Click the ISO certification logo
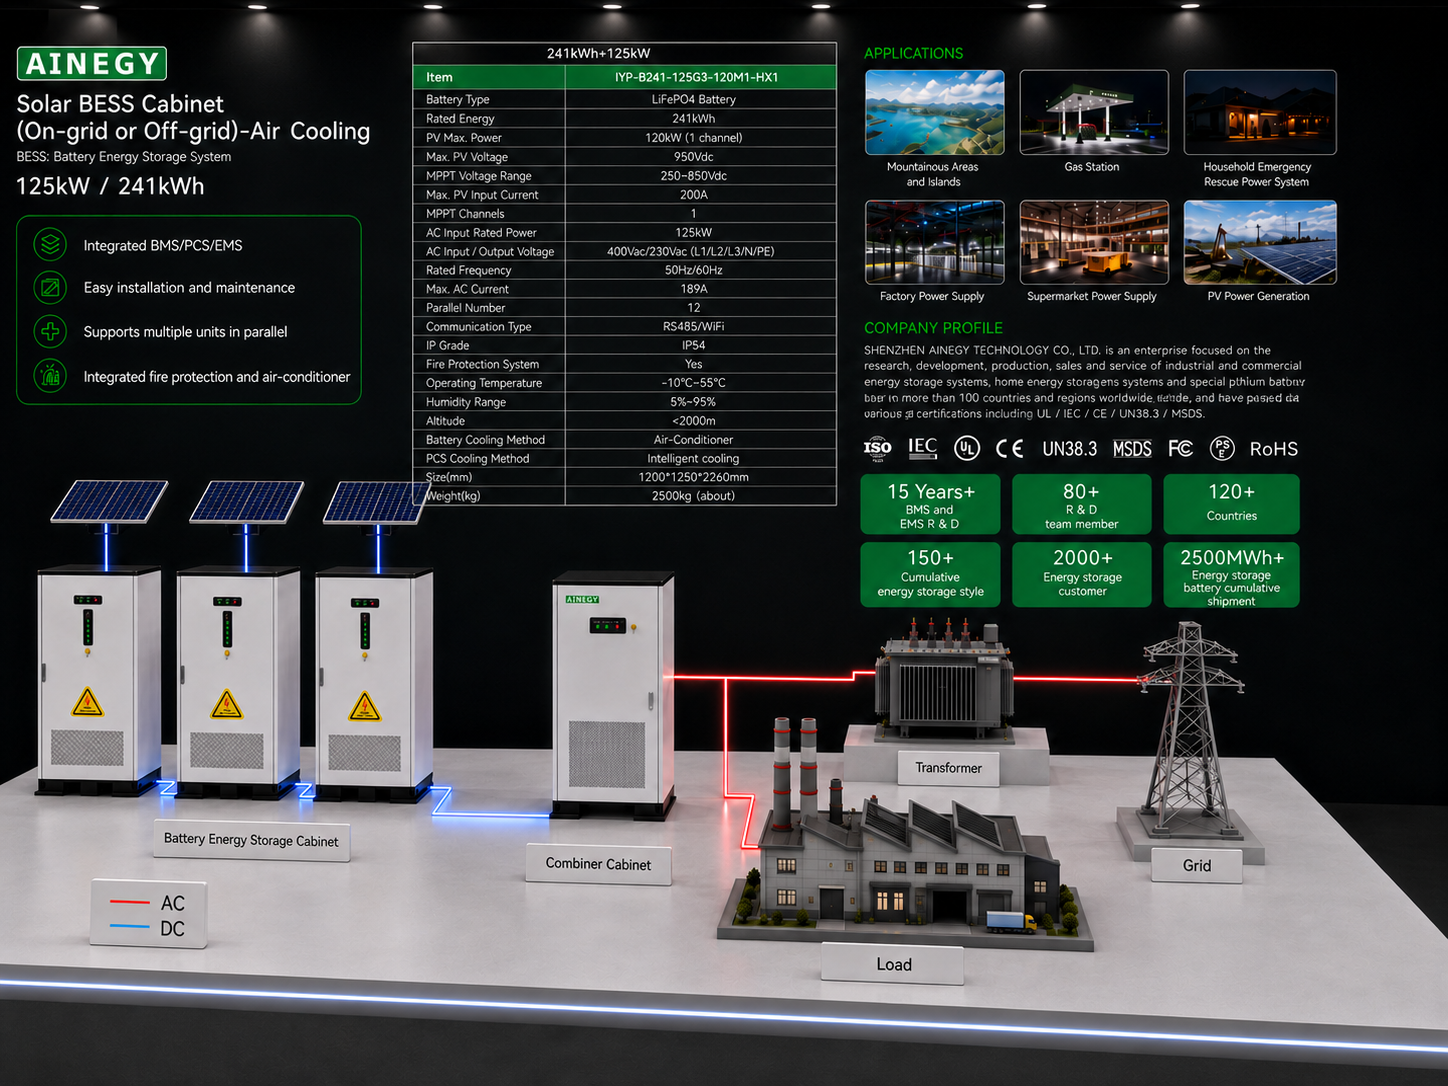Viewport: 1448px width, 1086px height. (x=877, y=449)
